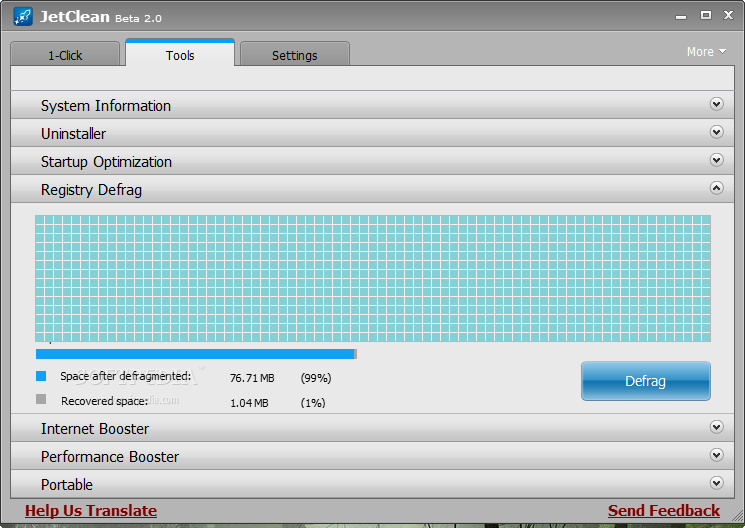
Task: Click the Registry Defrag up-chevron icon
Action: tap(716, 188)
